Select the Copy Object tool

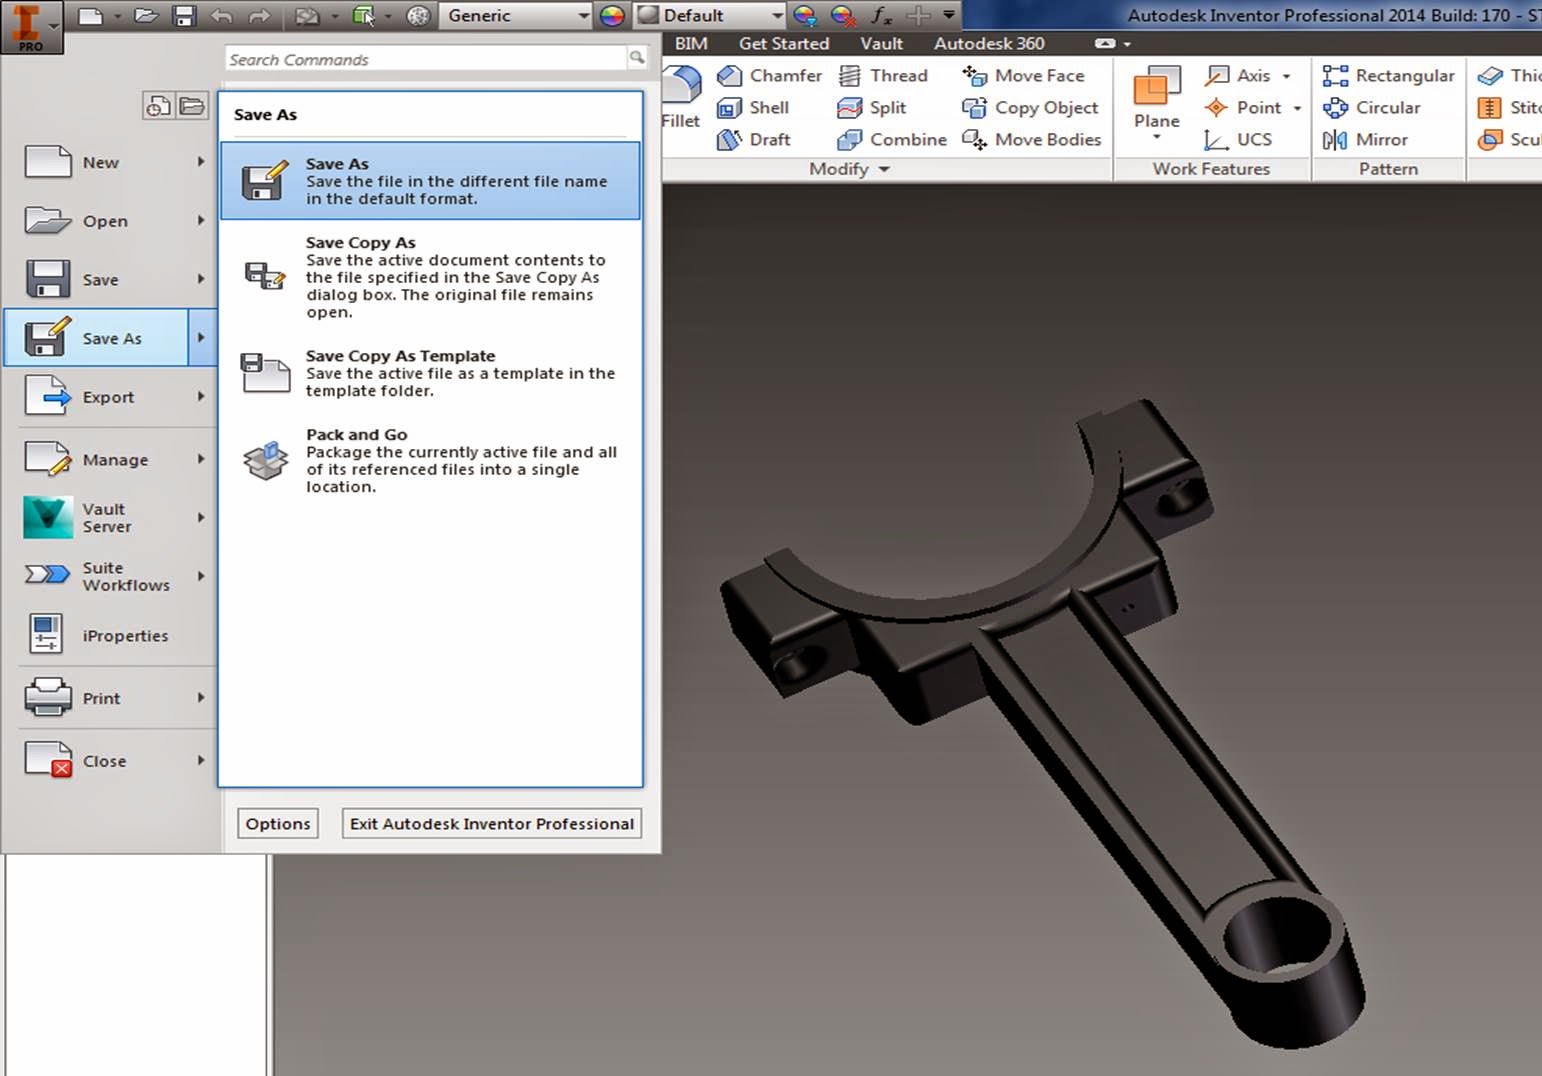1030,107
